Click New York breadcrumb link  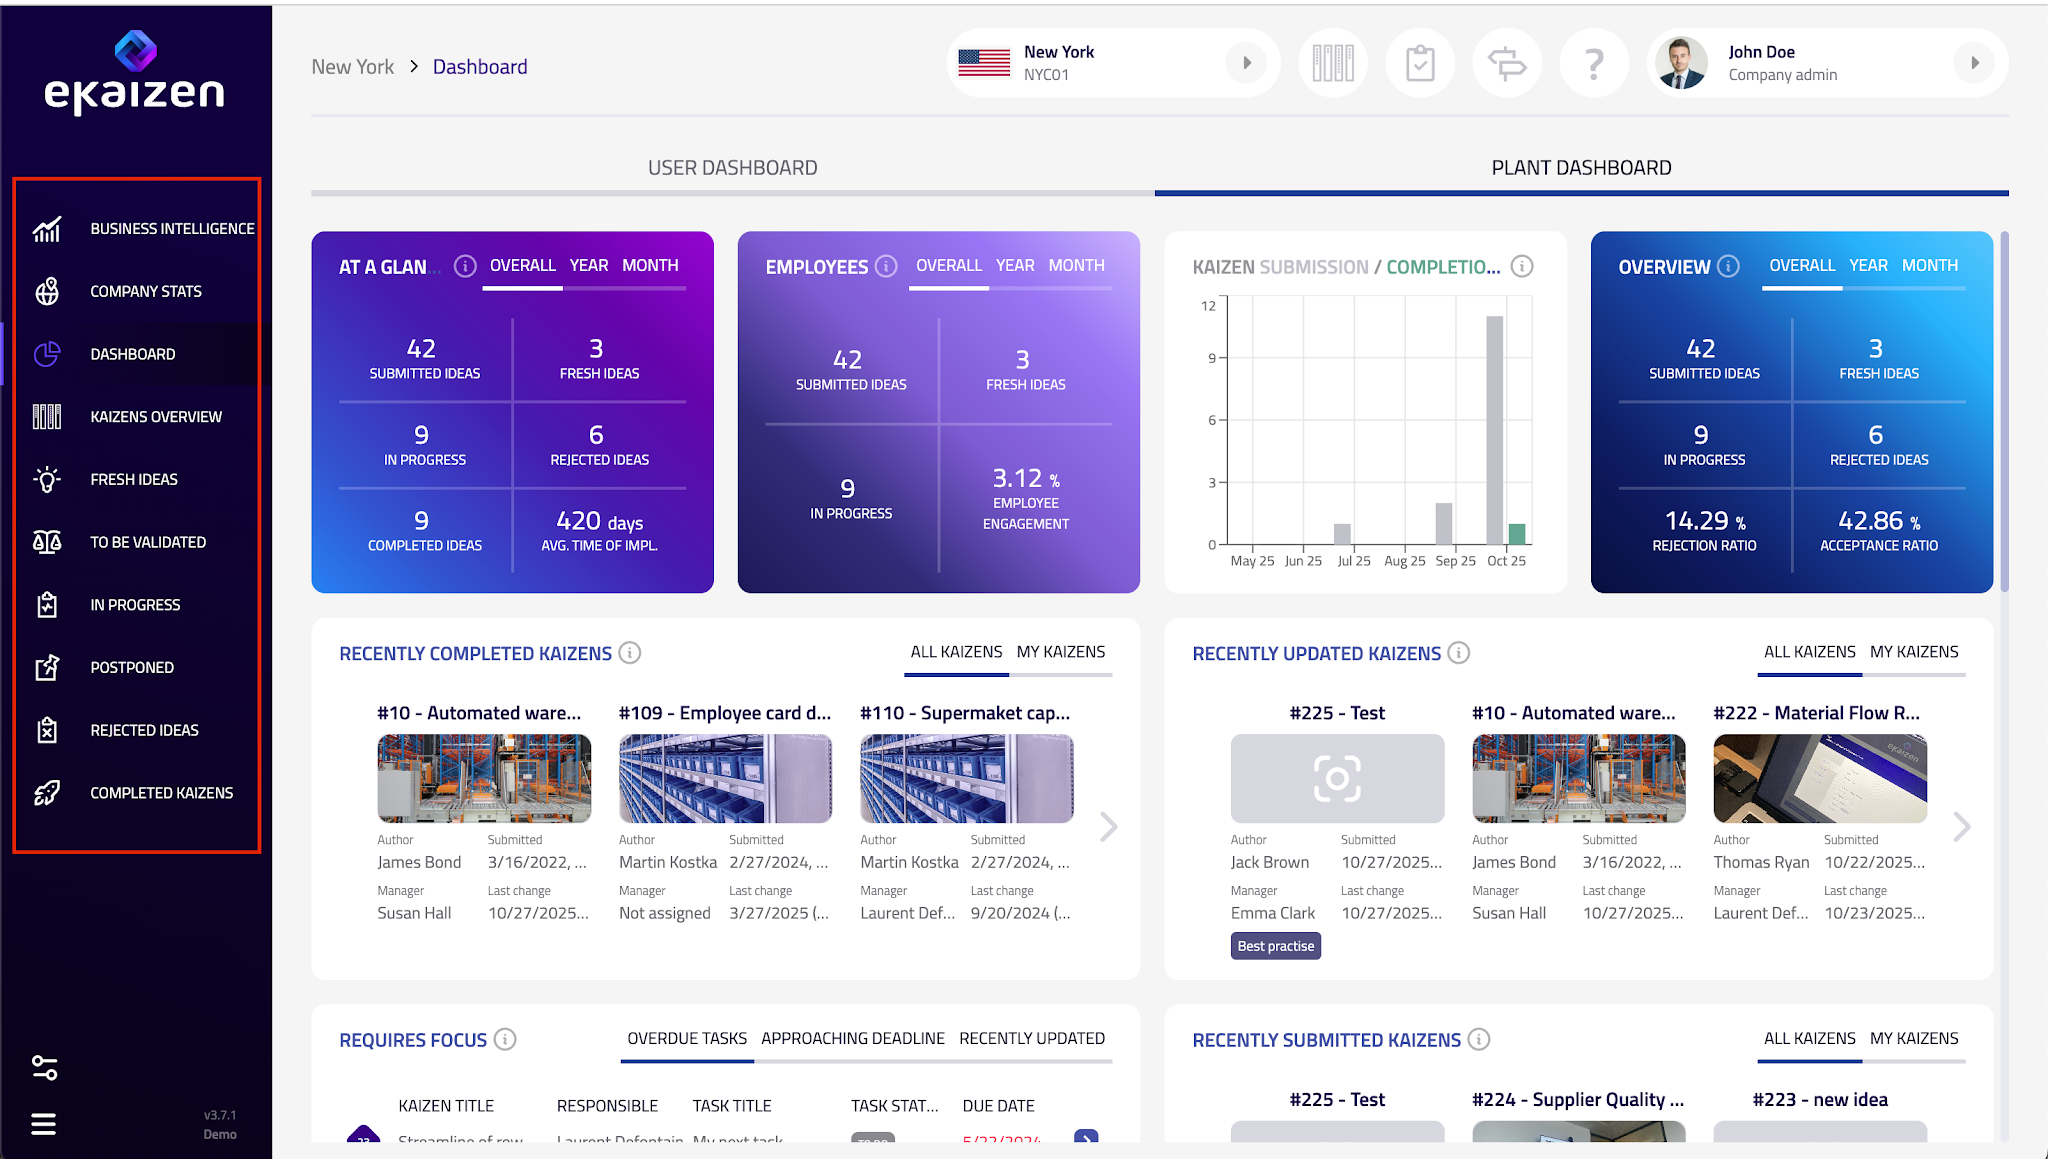[352, 67]
